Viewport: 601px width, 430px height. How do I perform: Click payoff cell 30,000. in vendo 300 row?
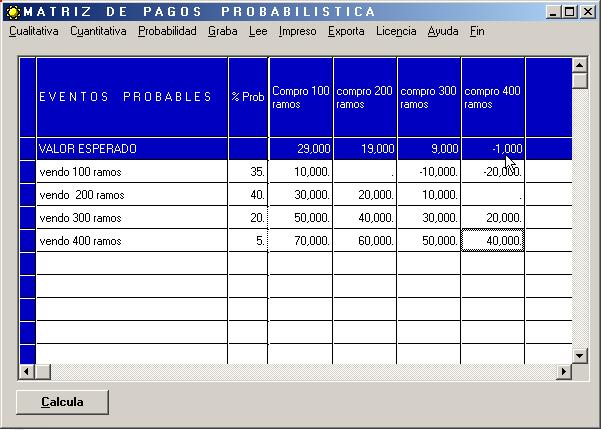point(429,218)
